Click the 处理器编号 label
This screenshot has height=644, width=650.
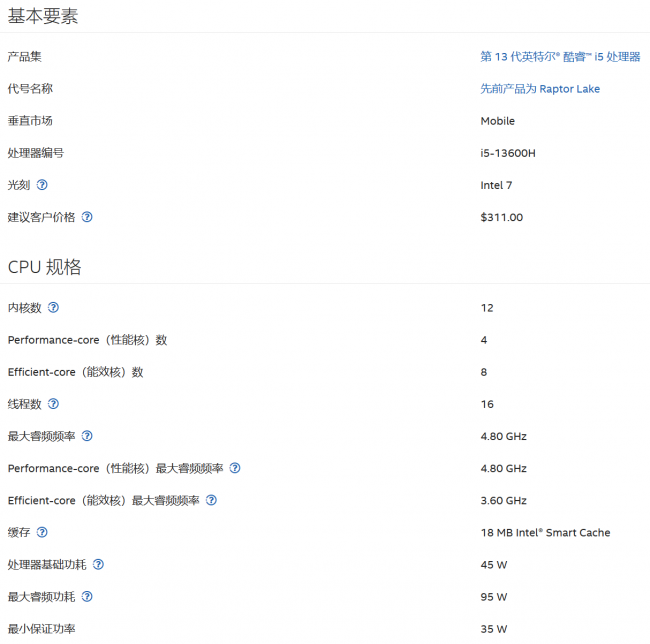pyautogui.click(x=36, y=153)
